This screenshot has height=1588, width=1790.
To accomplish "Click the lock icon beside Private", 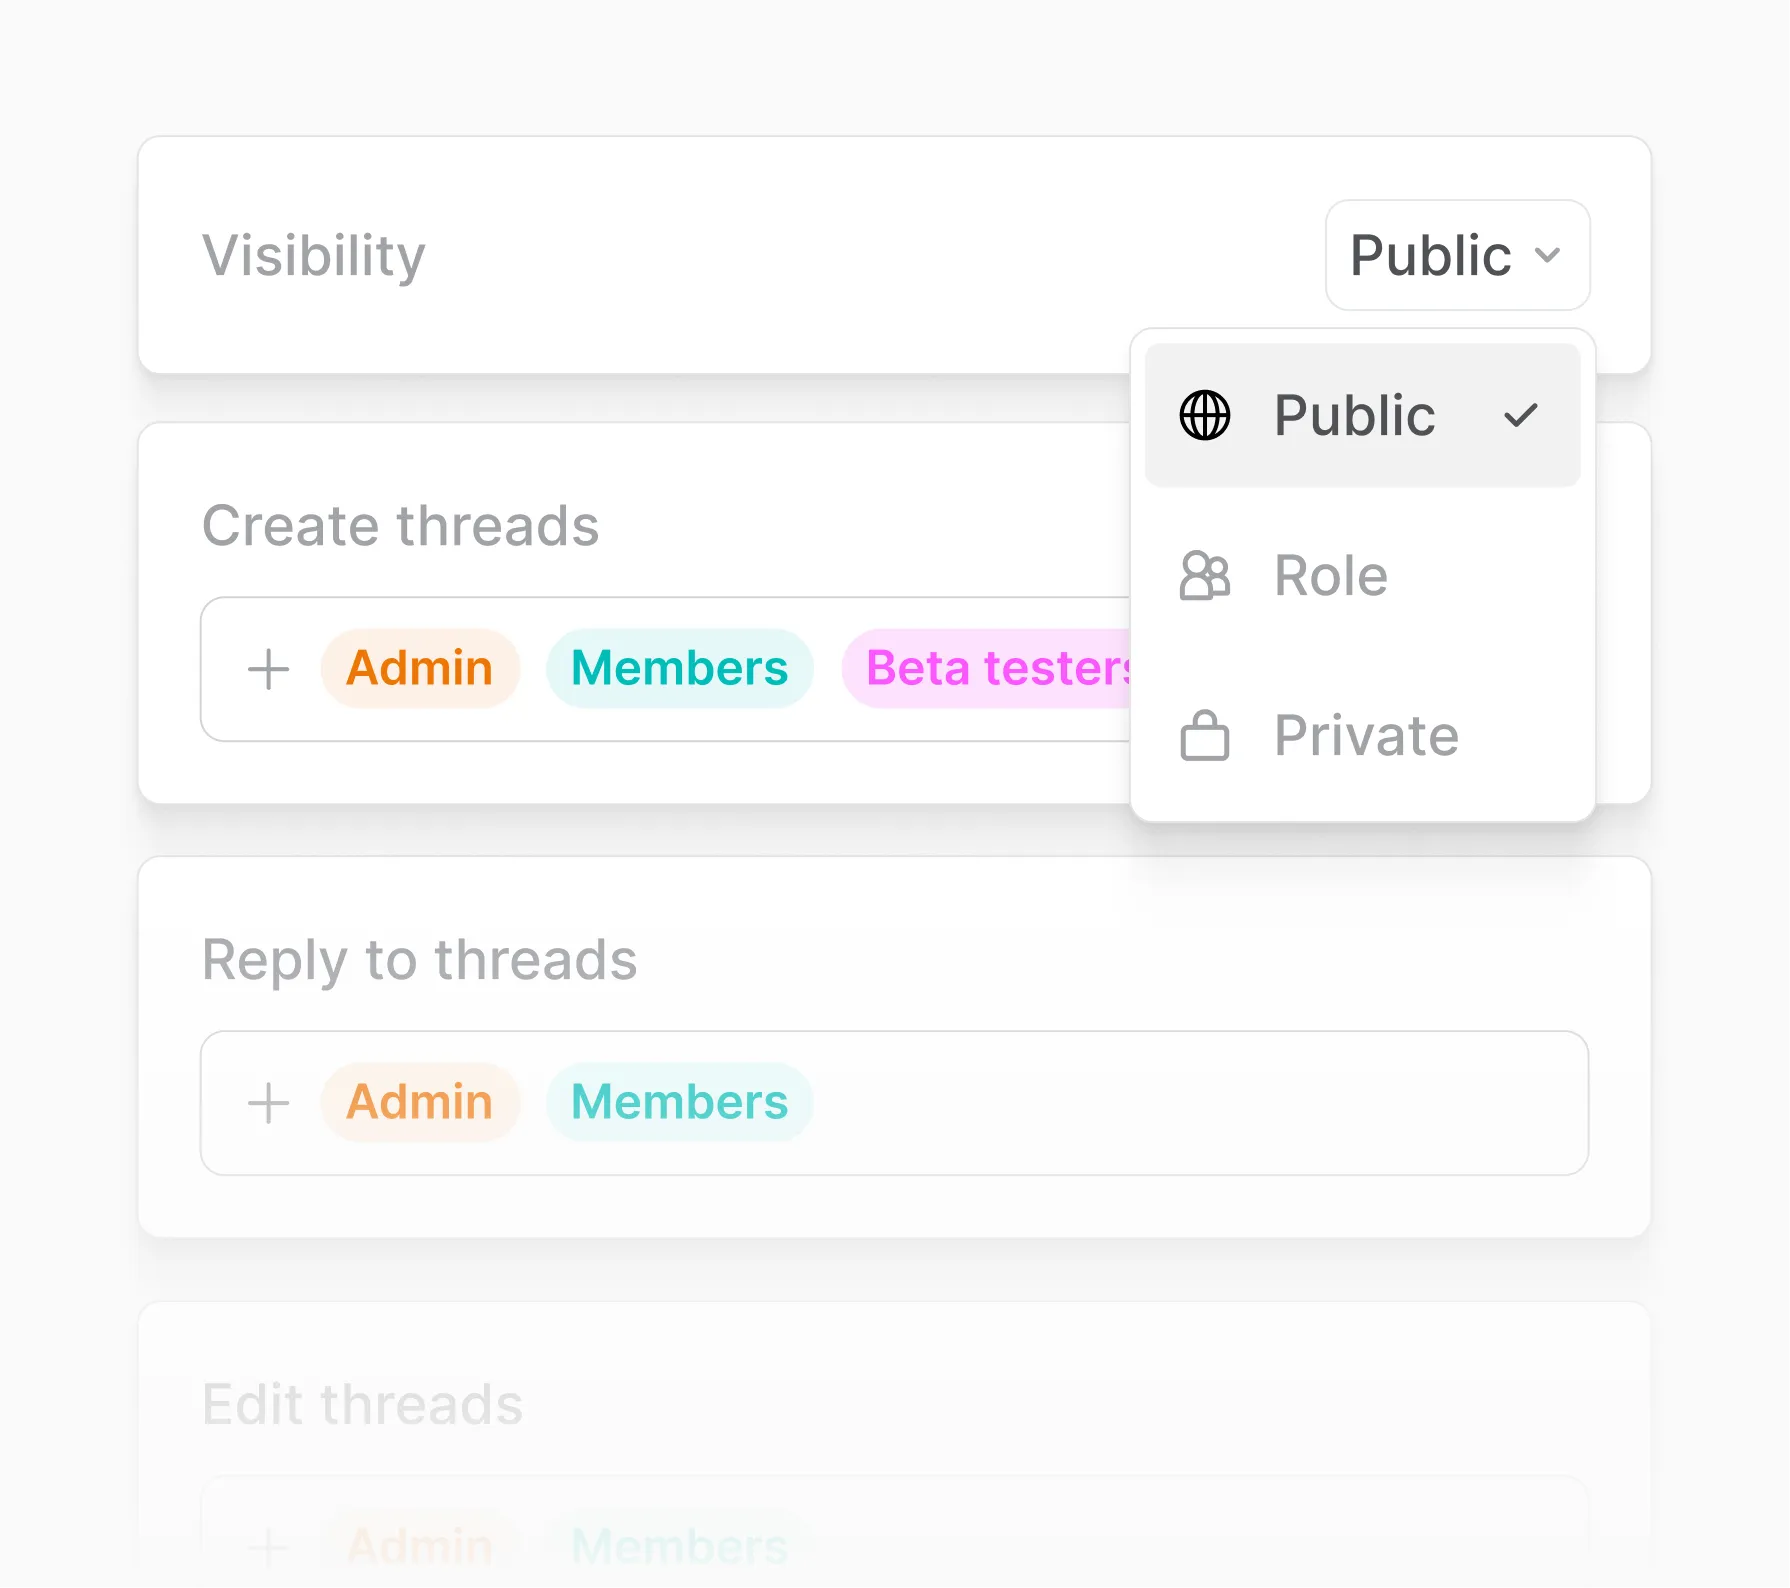I will (x=1204, y=737).
